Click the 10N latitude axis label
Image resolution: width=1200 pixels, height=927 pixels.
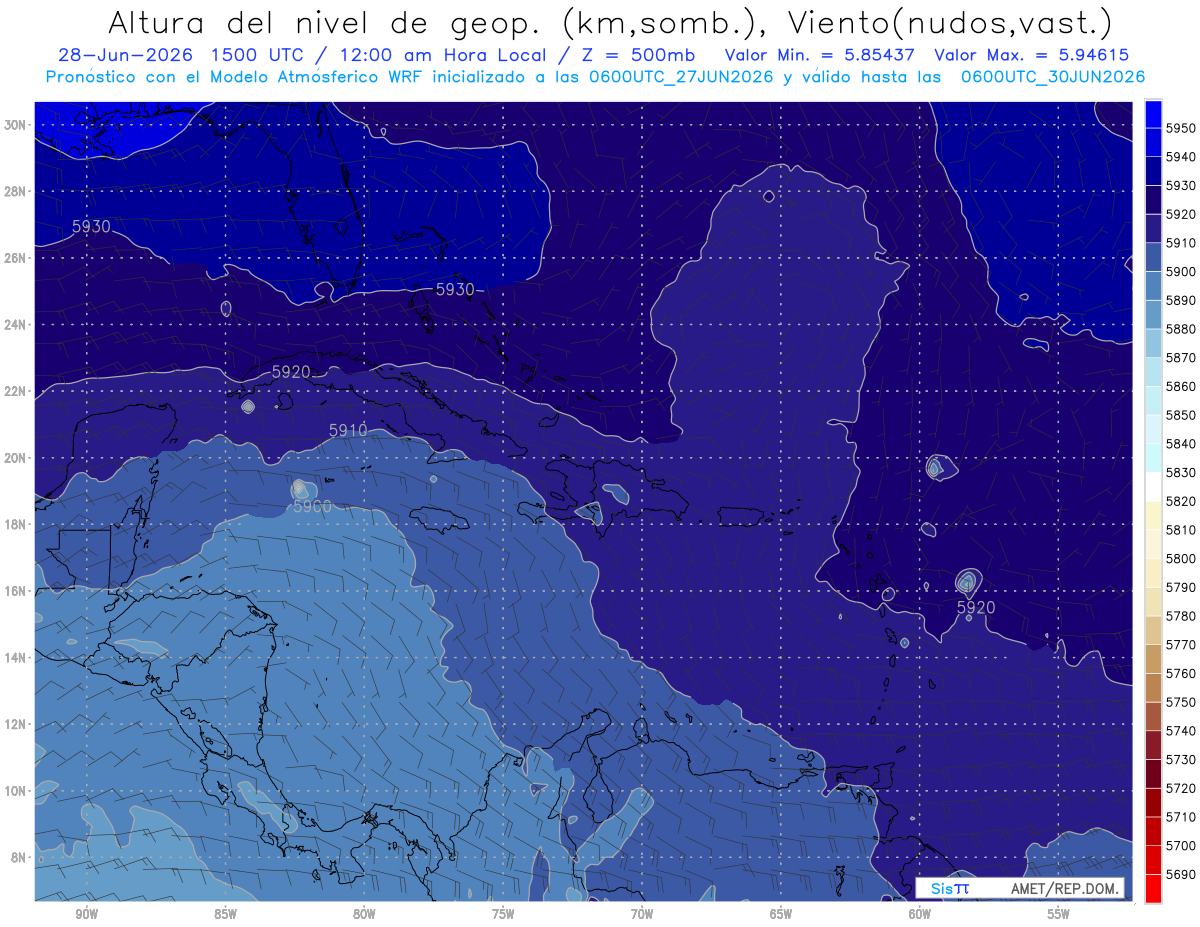click(17, 791)
